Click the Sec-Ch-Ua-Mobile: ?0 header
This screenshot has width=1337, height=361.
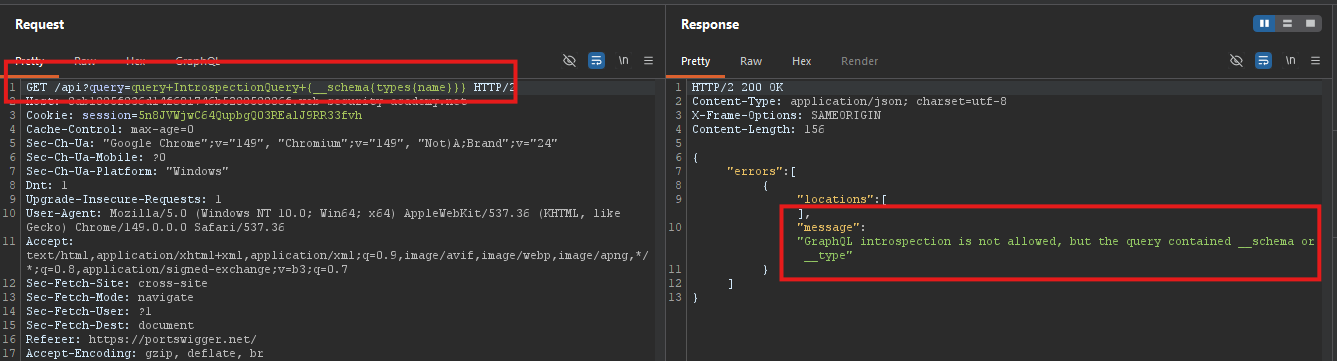(x=96, y=157)
